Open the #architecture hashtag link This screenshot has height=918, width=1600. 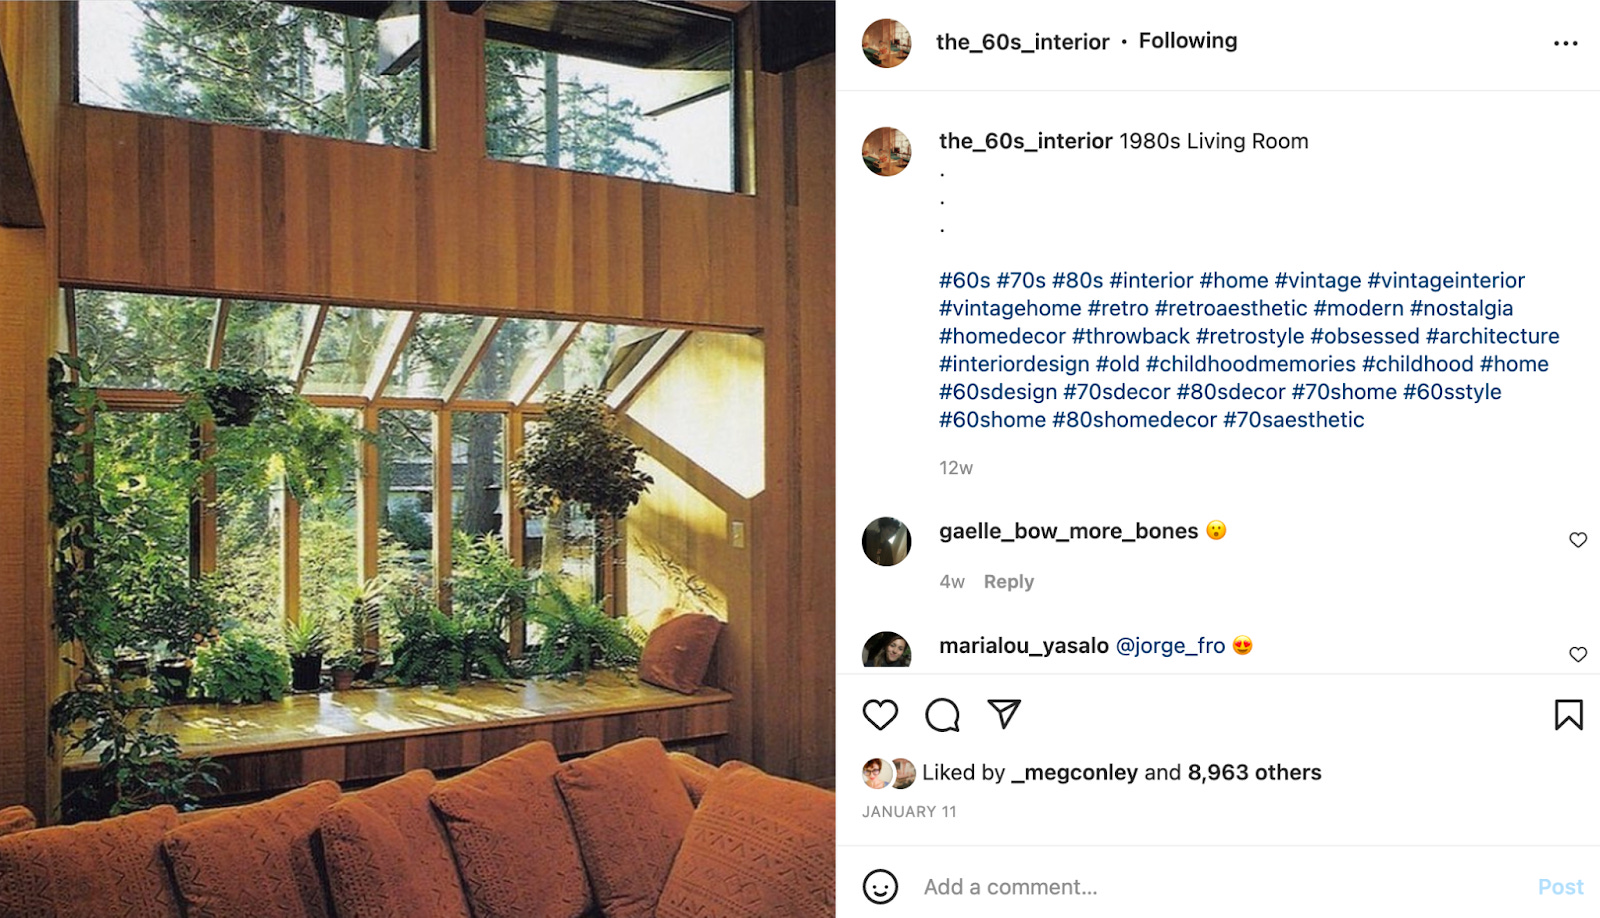click(1492, 336)
